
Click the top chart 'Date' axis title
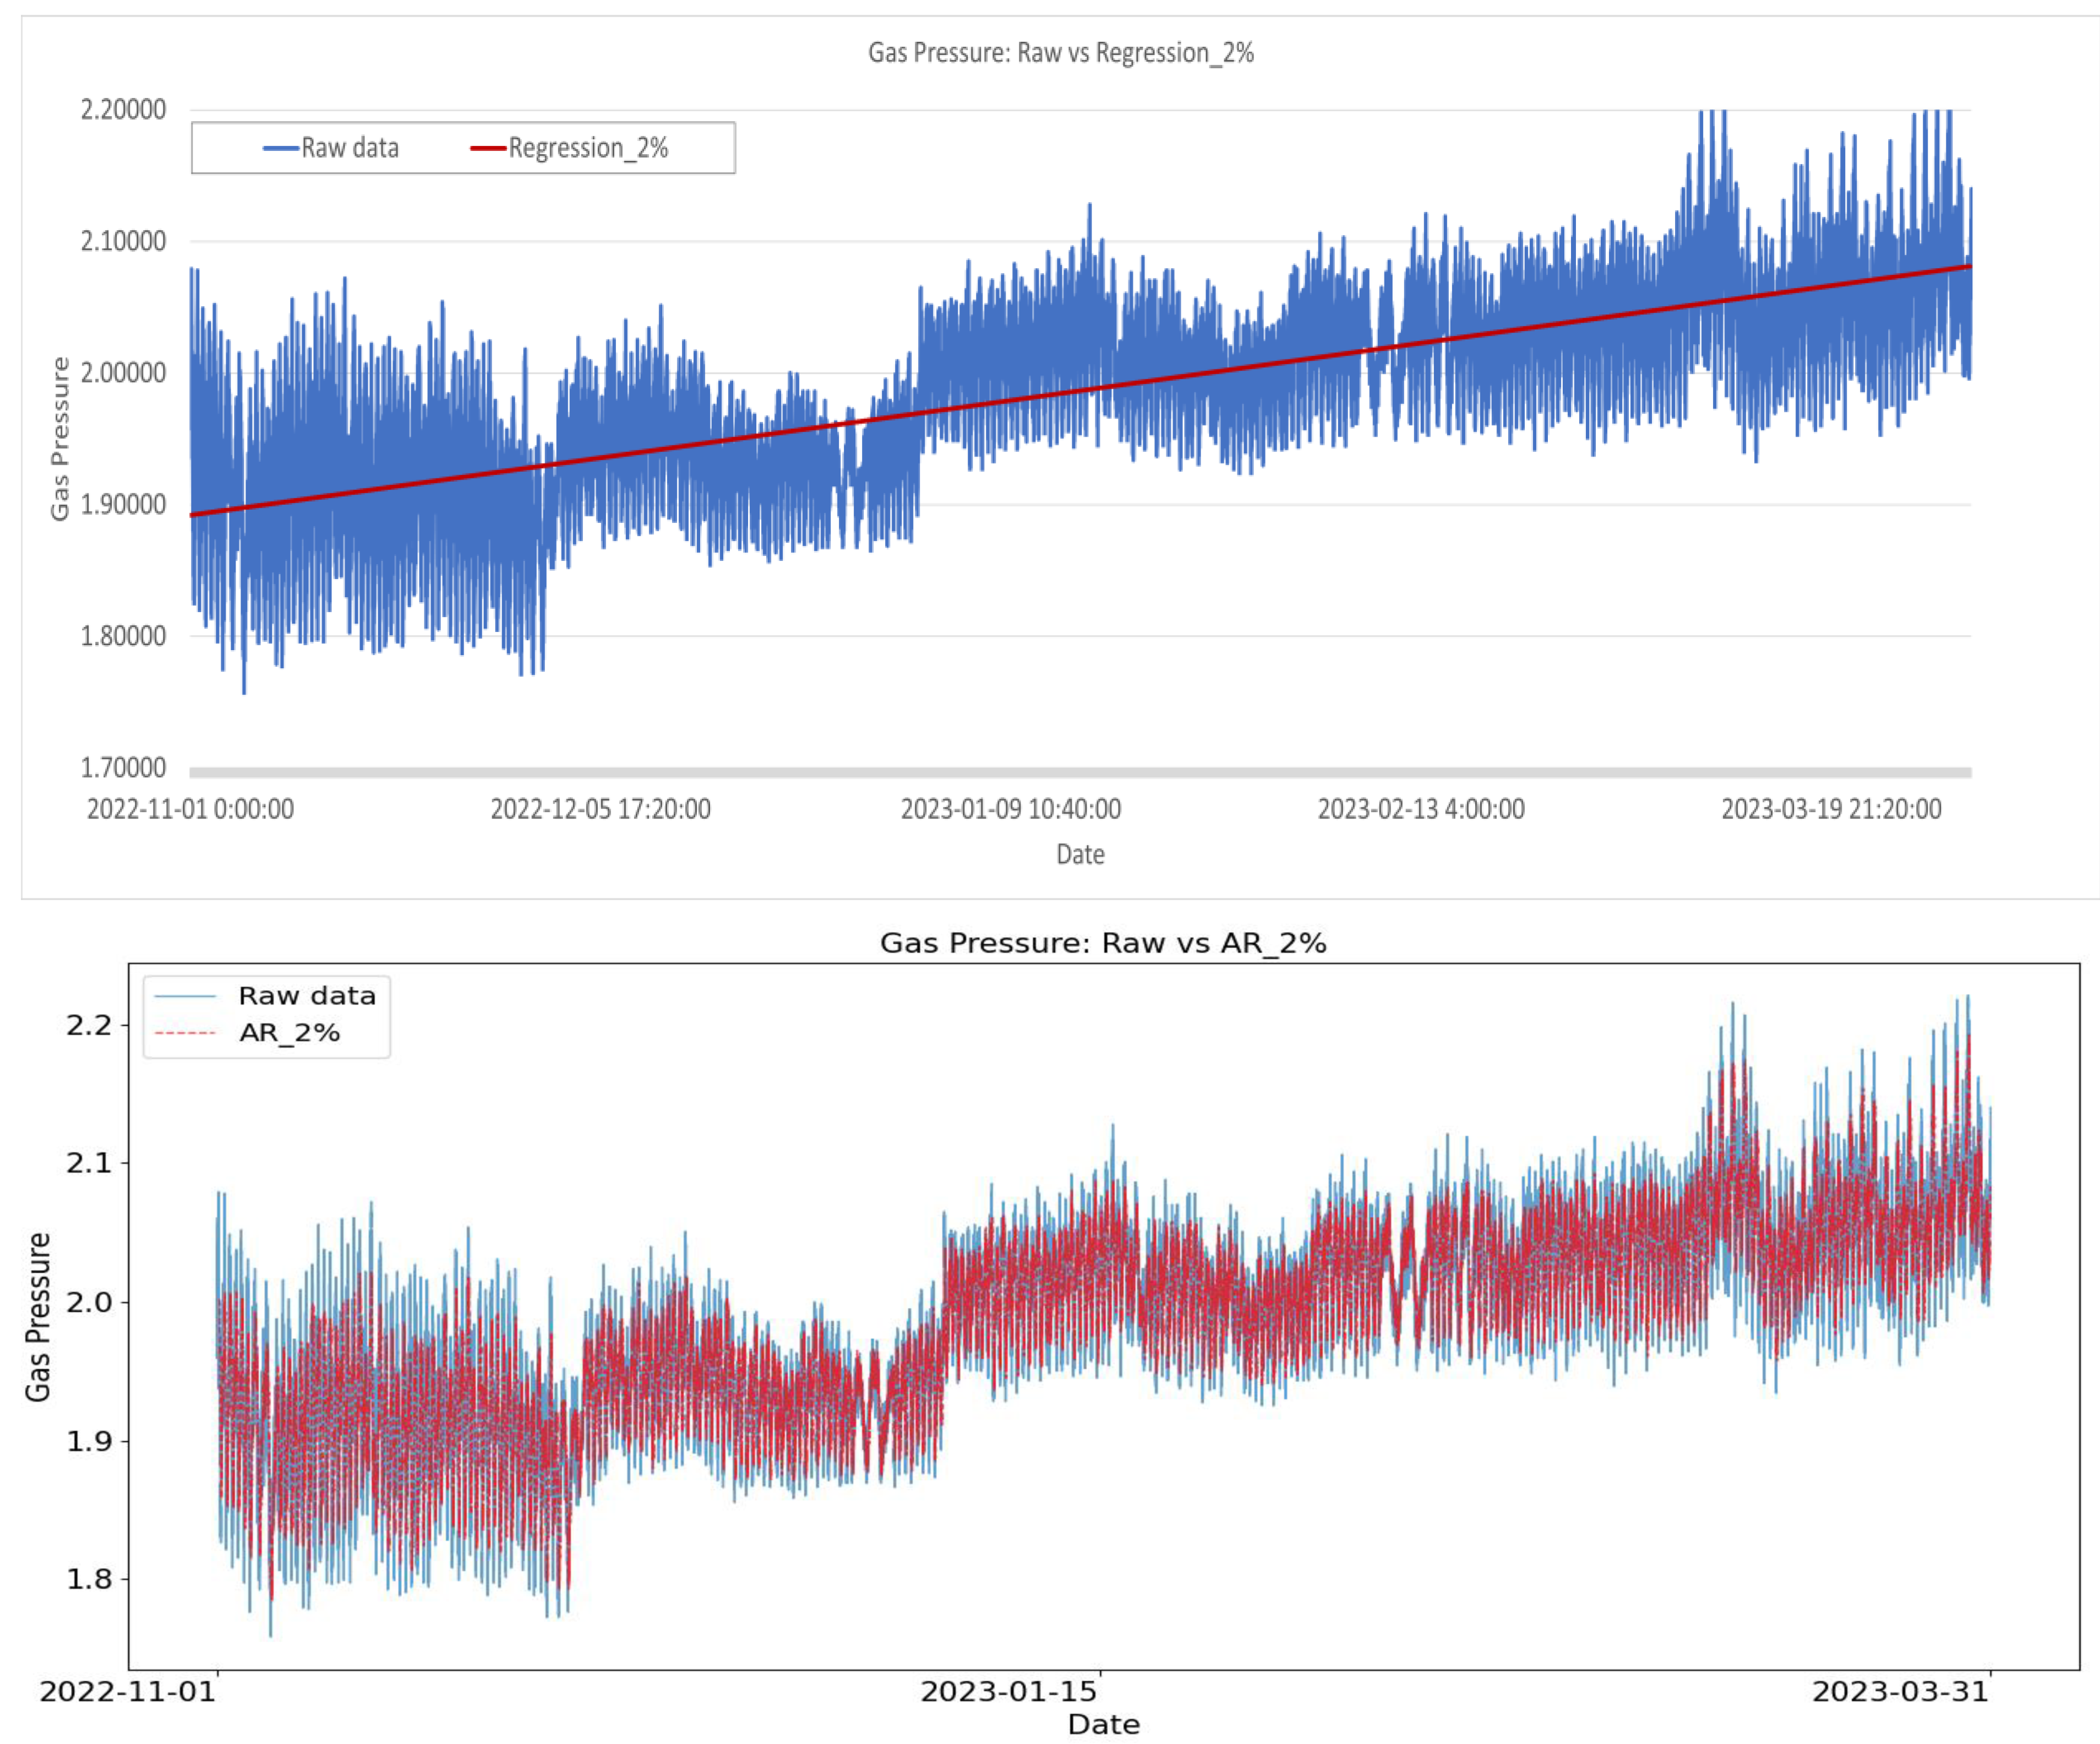pyautogui.click(x=1080, y=854)
